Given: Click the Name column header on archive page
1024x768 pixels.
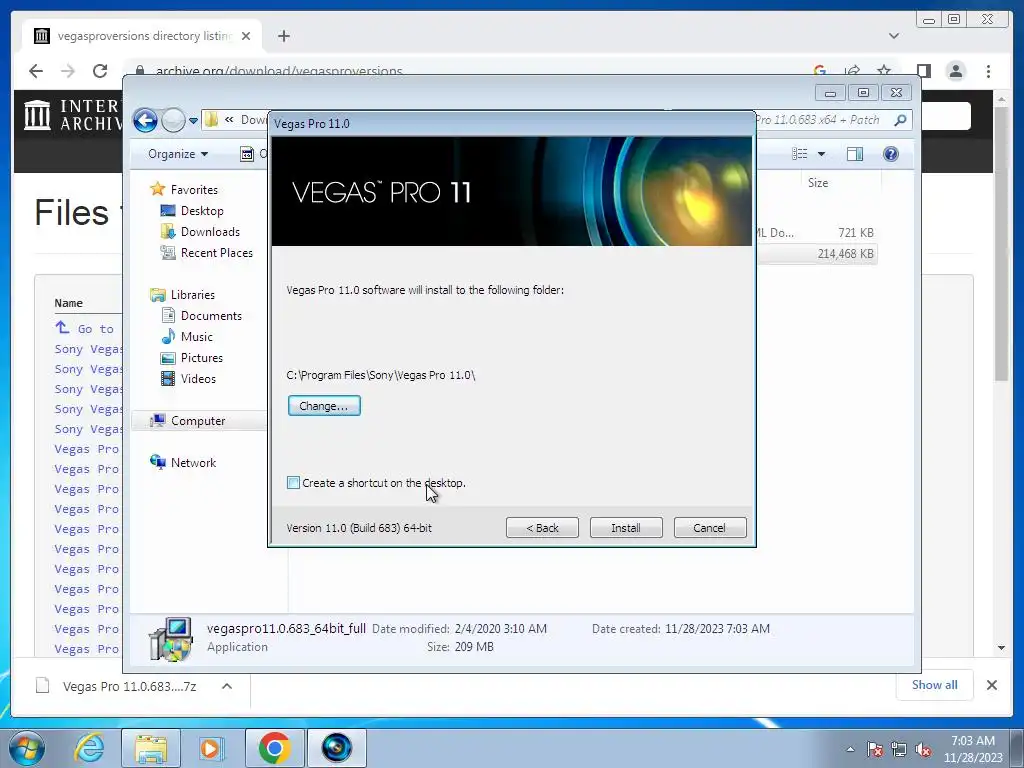Looking at the screenshot, I should click(69, 303).
